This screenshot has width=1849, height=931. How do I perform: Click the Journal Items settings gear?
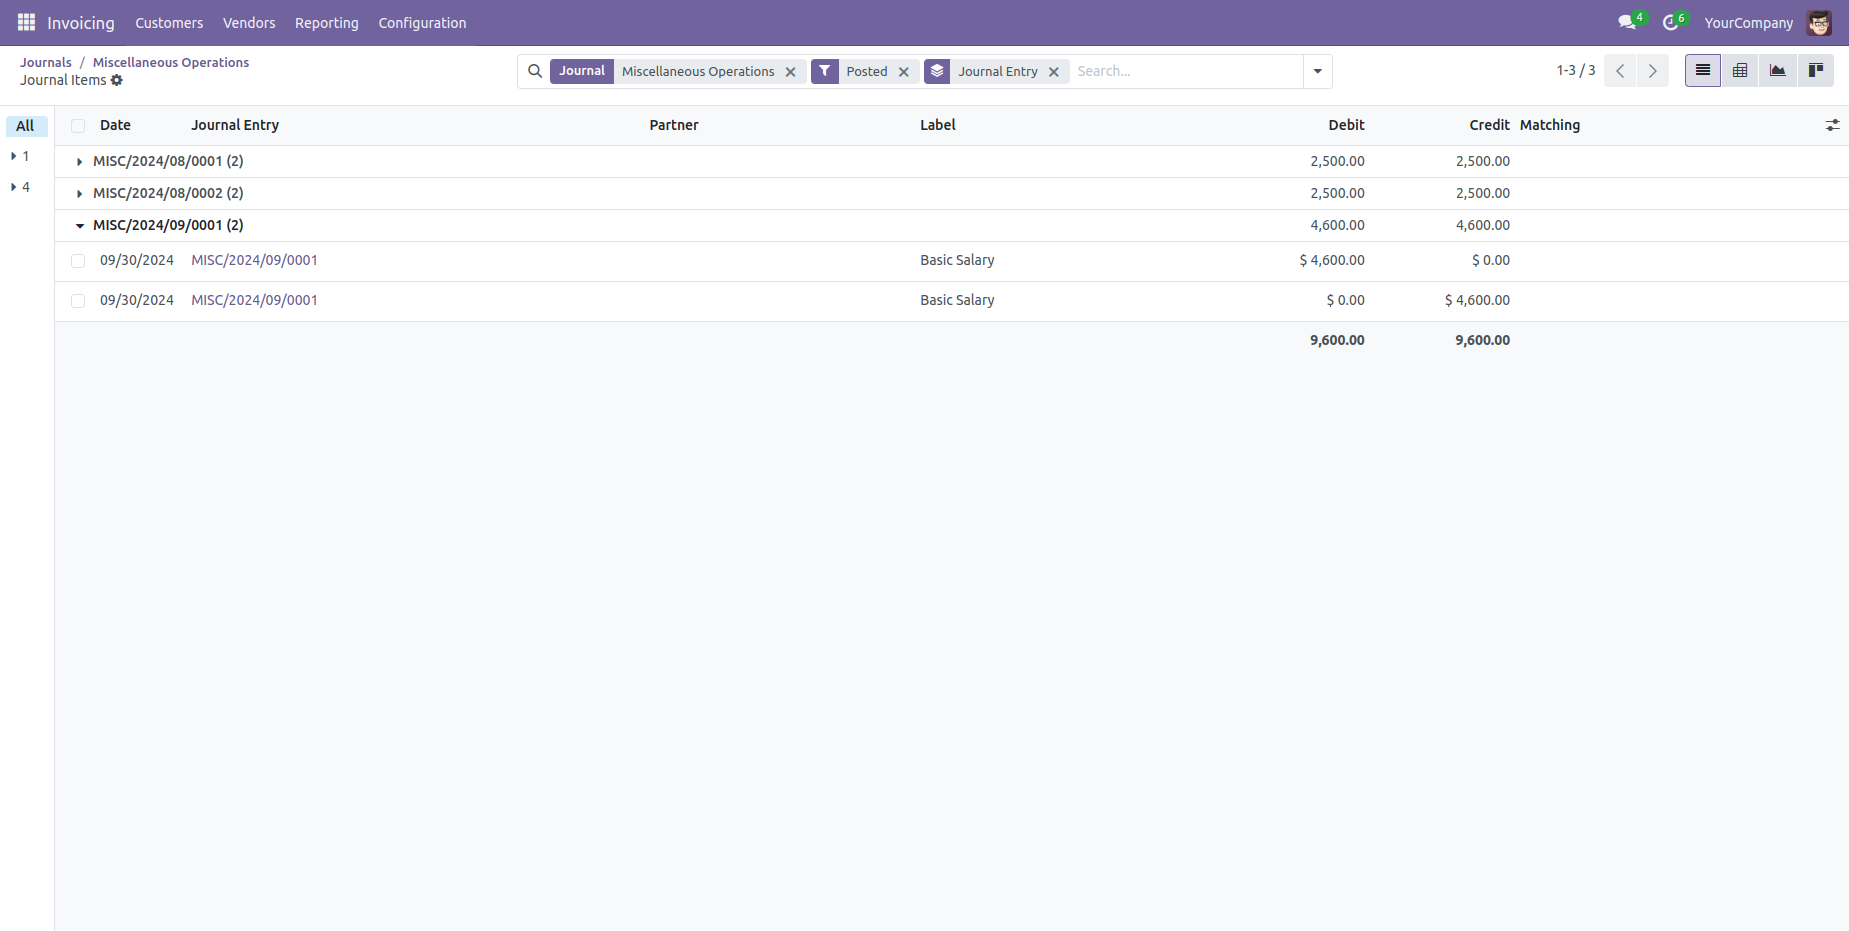coord(117,80)
